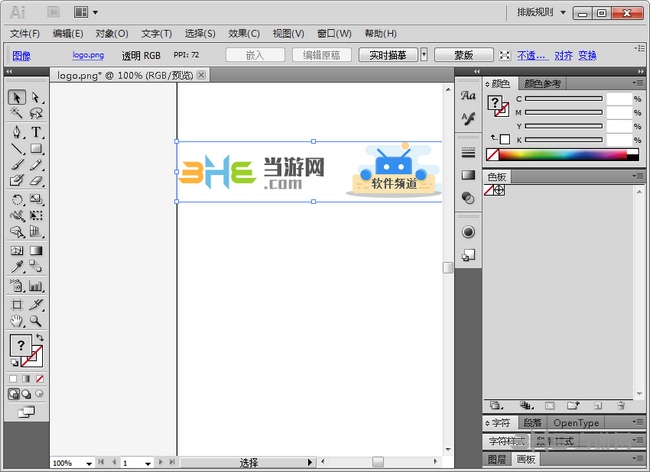Select the Slice tool
The width and height of the screenshot is (650, 472).
click(36, 305)
